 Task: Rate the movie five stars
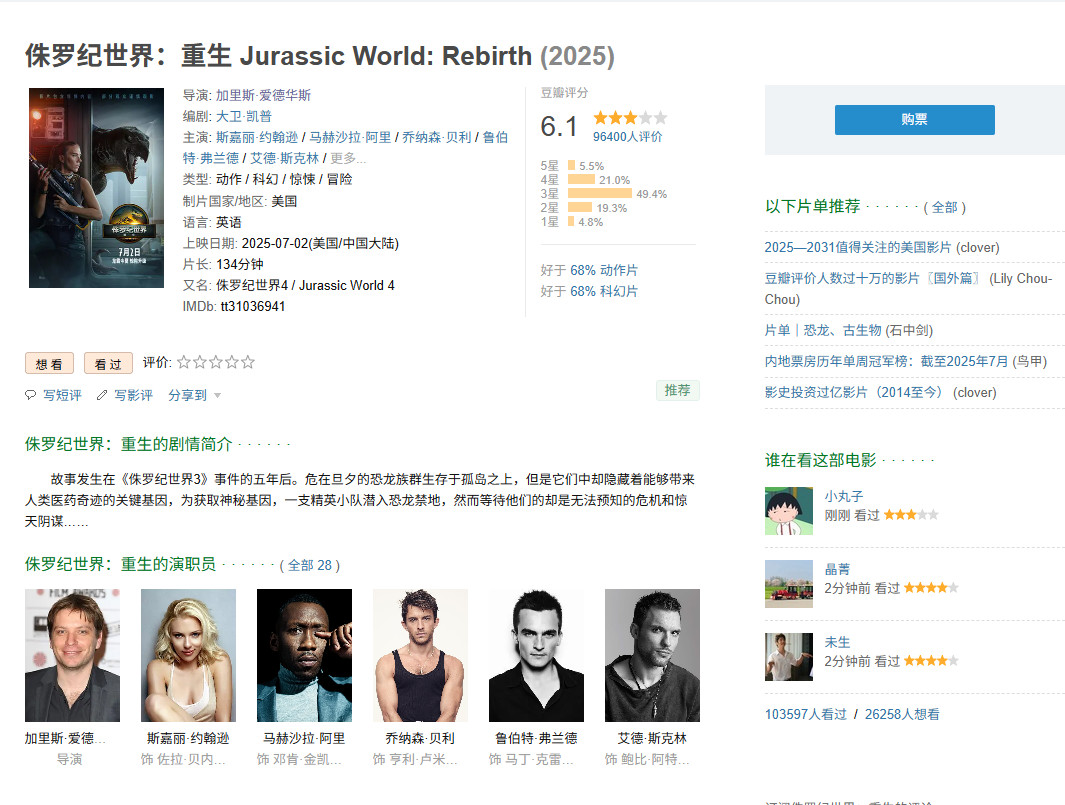tap(248, 362)
